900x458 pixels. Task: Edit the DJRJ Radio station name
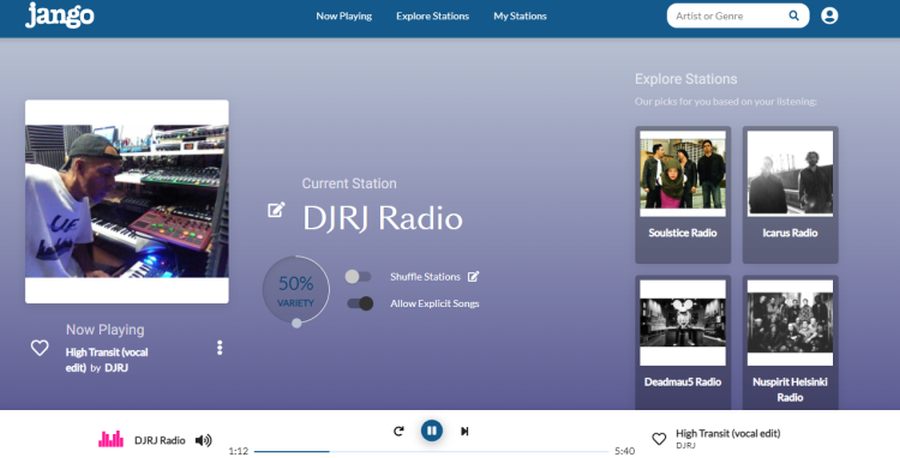coord(276,209)
